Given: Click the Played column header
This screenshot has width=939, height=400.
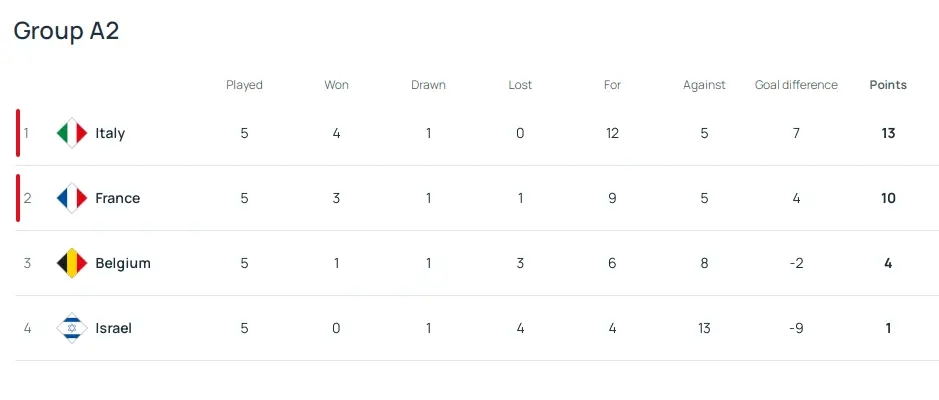Looking at the screenshot, I should click(x=244, y=85).
